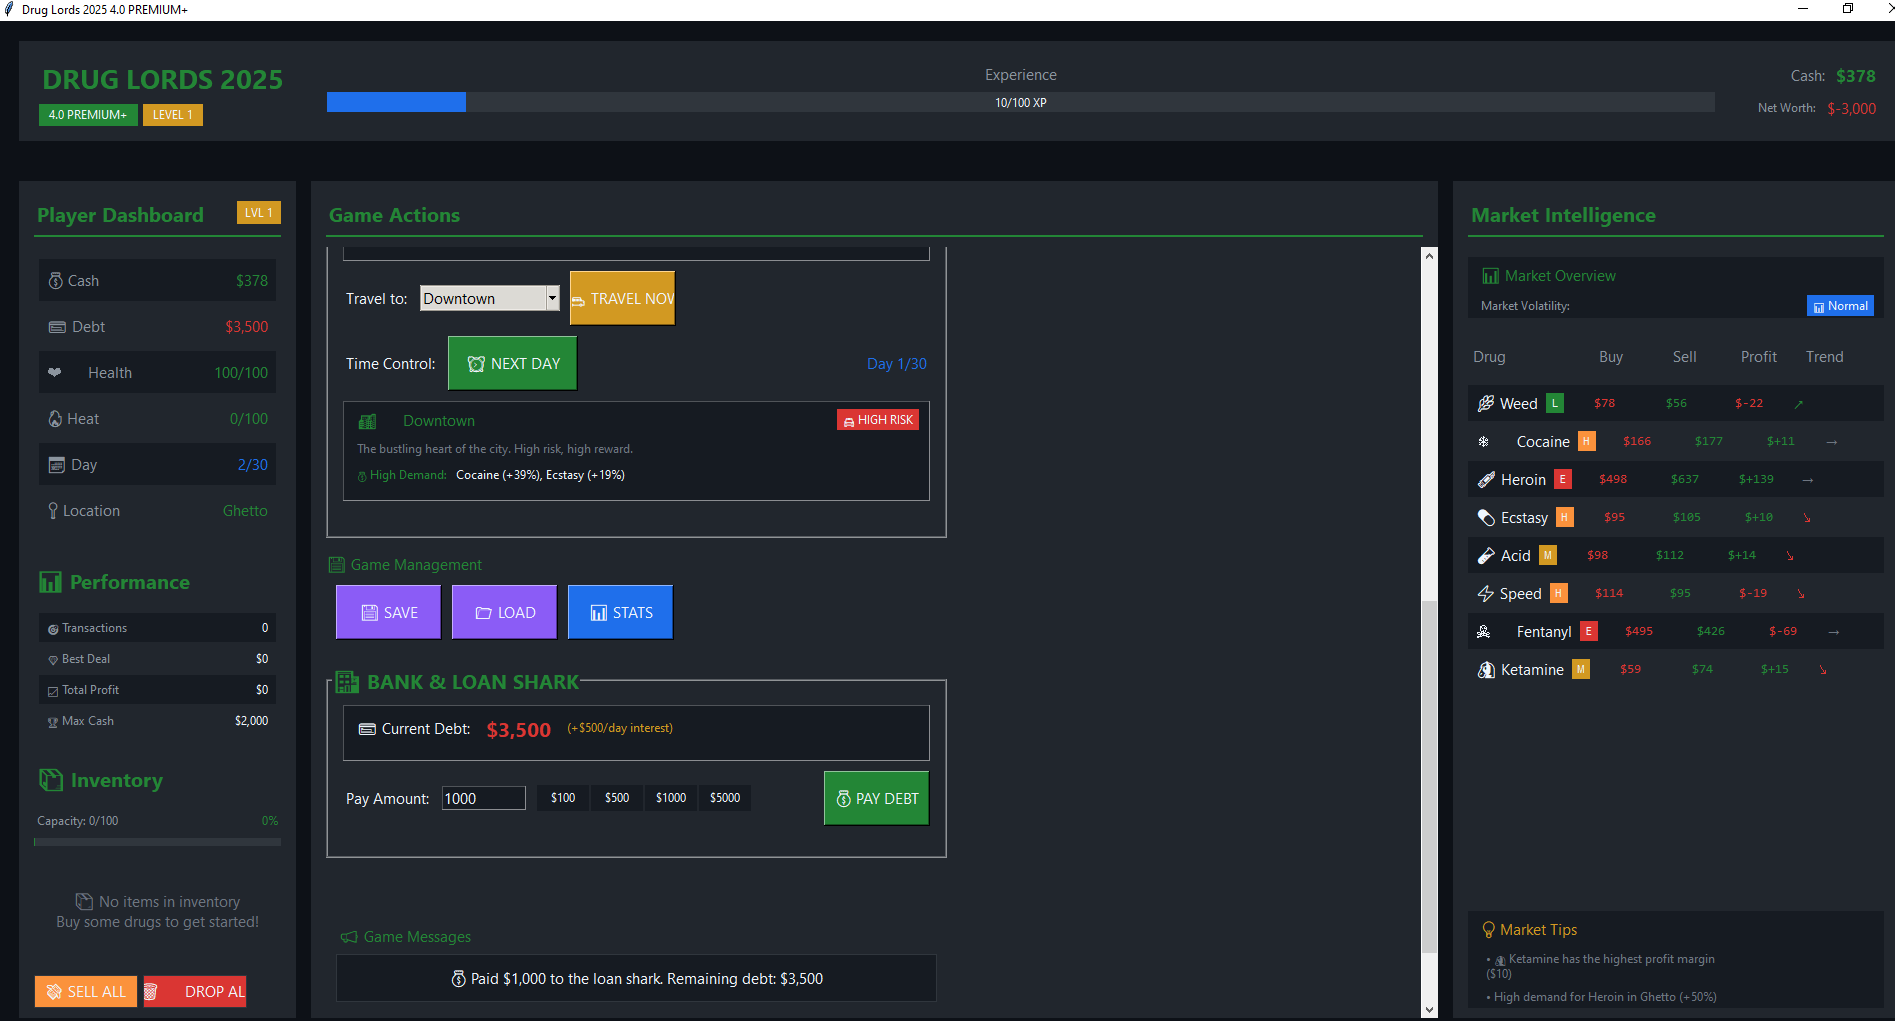
Task: Click the Ecstasy pill icon
Action: pyautogui.click(x=1487, y=517)
